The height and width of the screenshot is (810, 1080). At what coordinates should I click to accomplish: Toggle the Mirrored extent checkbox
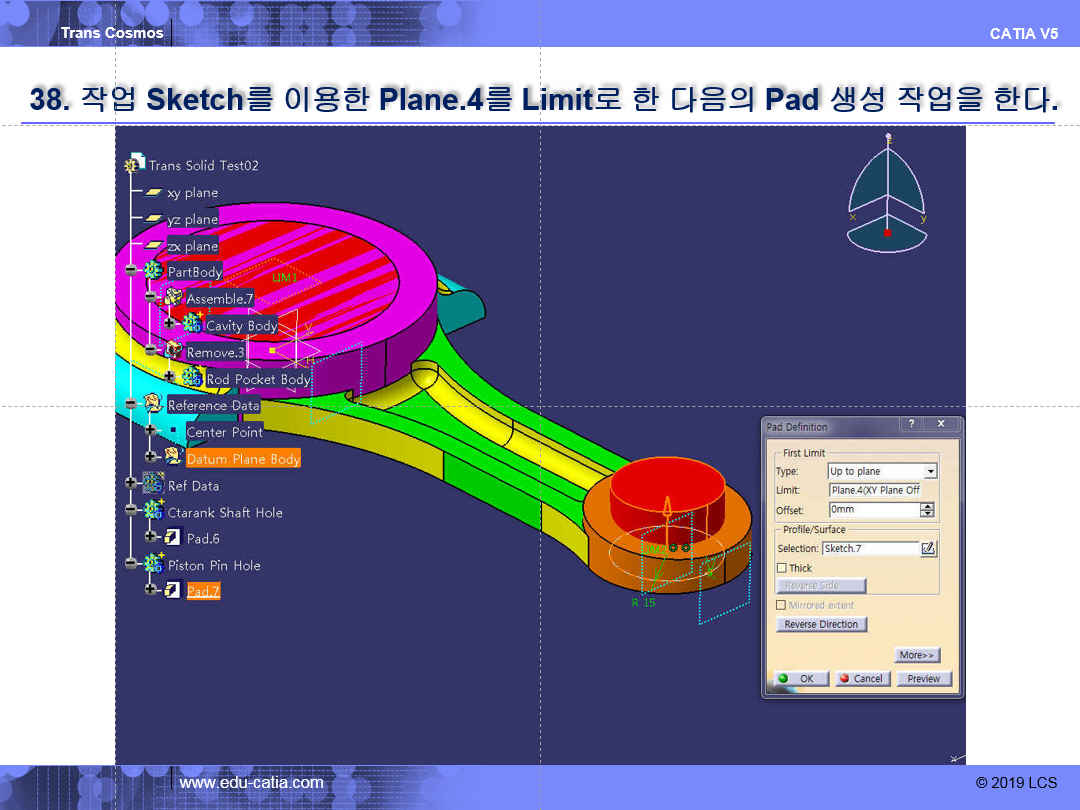coord(782,605)
